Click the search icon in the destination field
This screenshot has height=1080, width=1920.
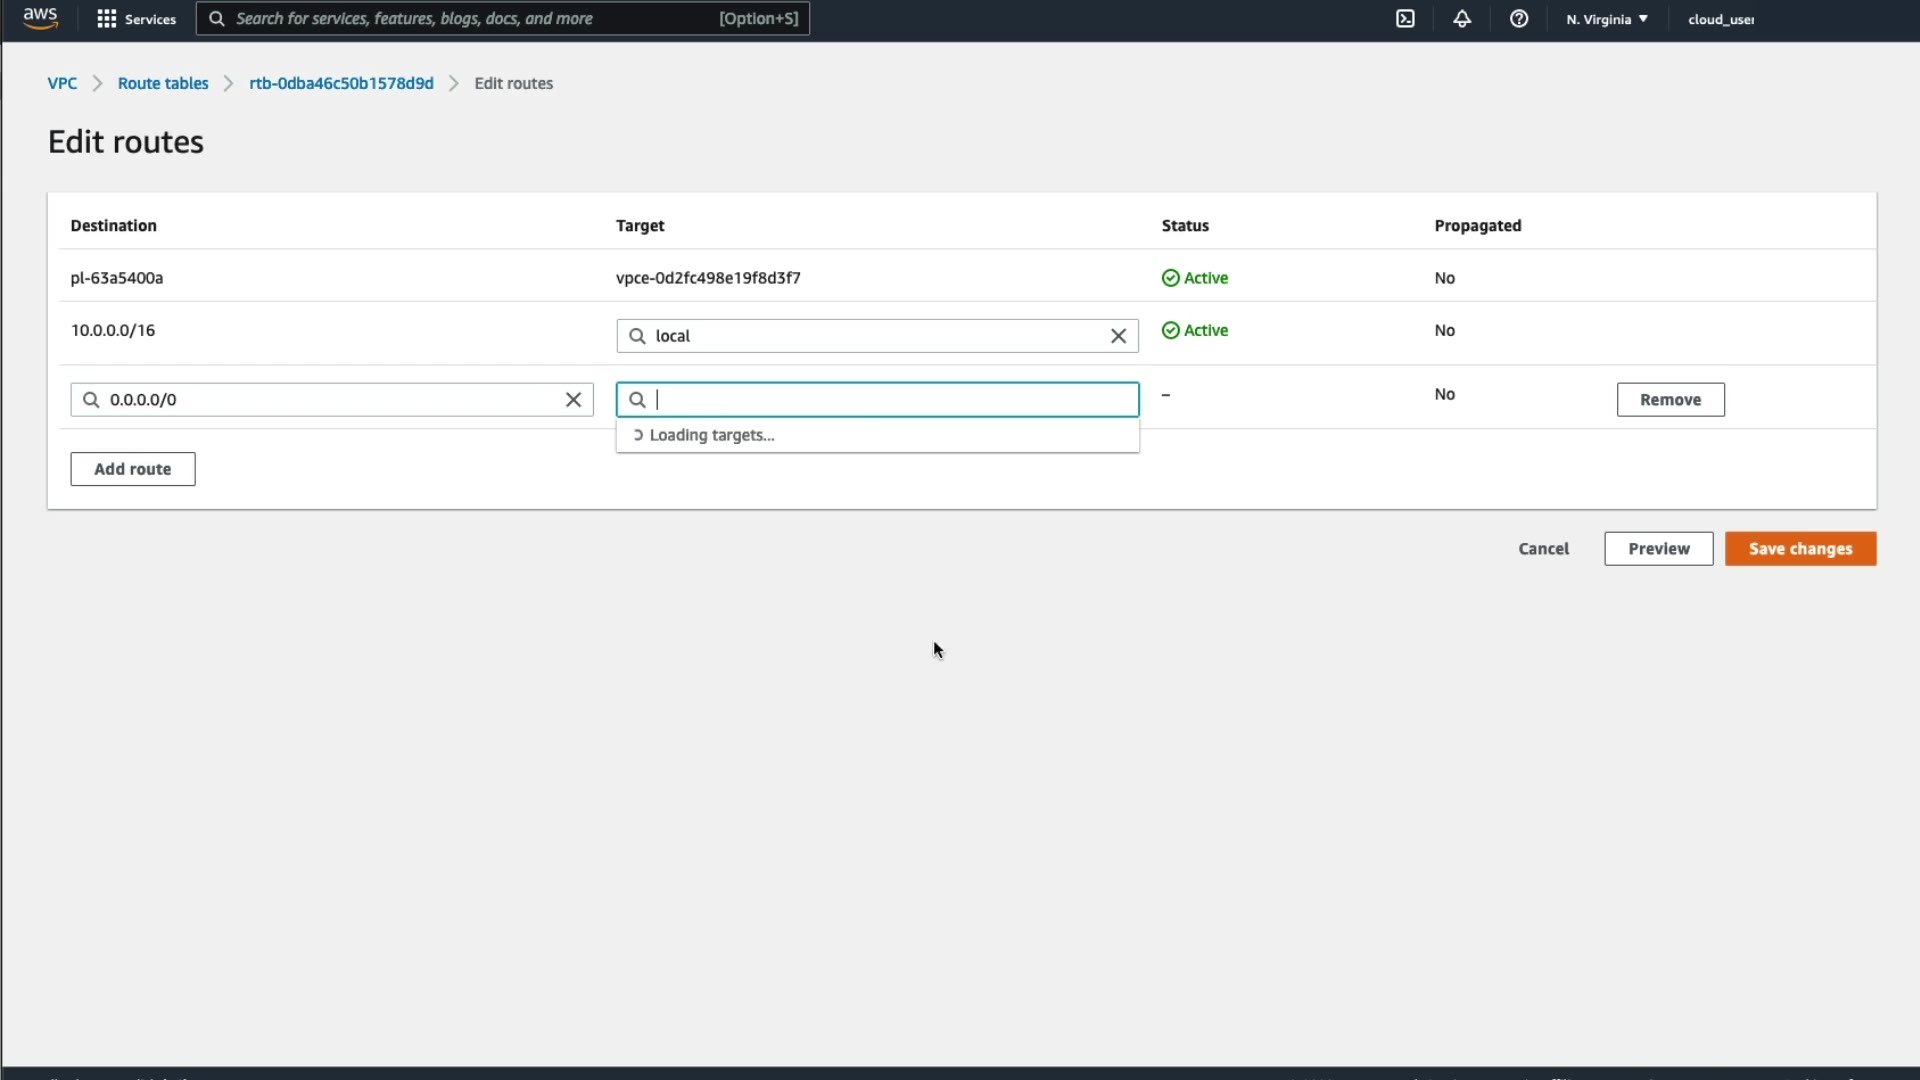point(91,400)
